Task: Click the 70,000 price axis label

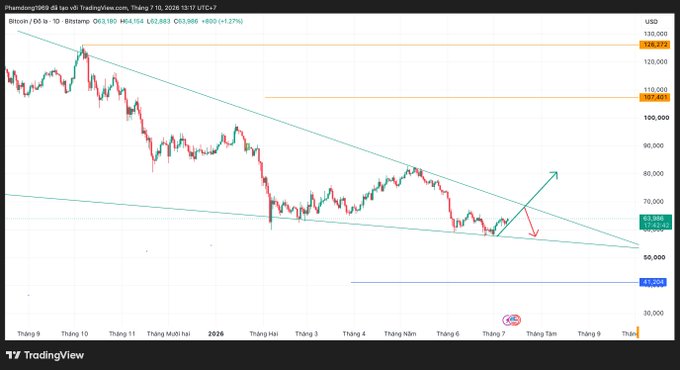Action: coord(653,202)
